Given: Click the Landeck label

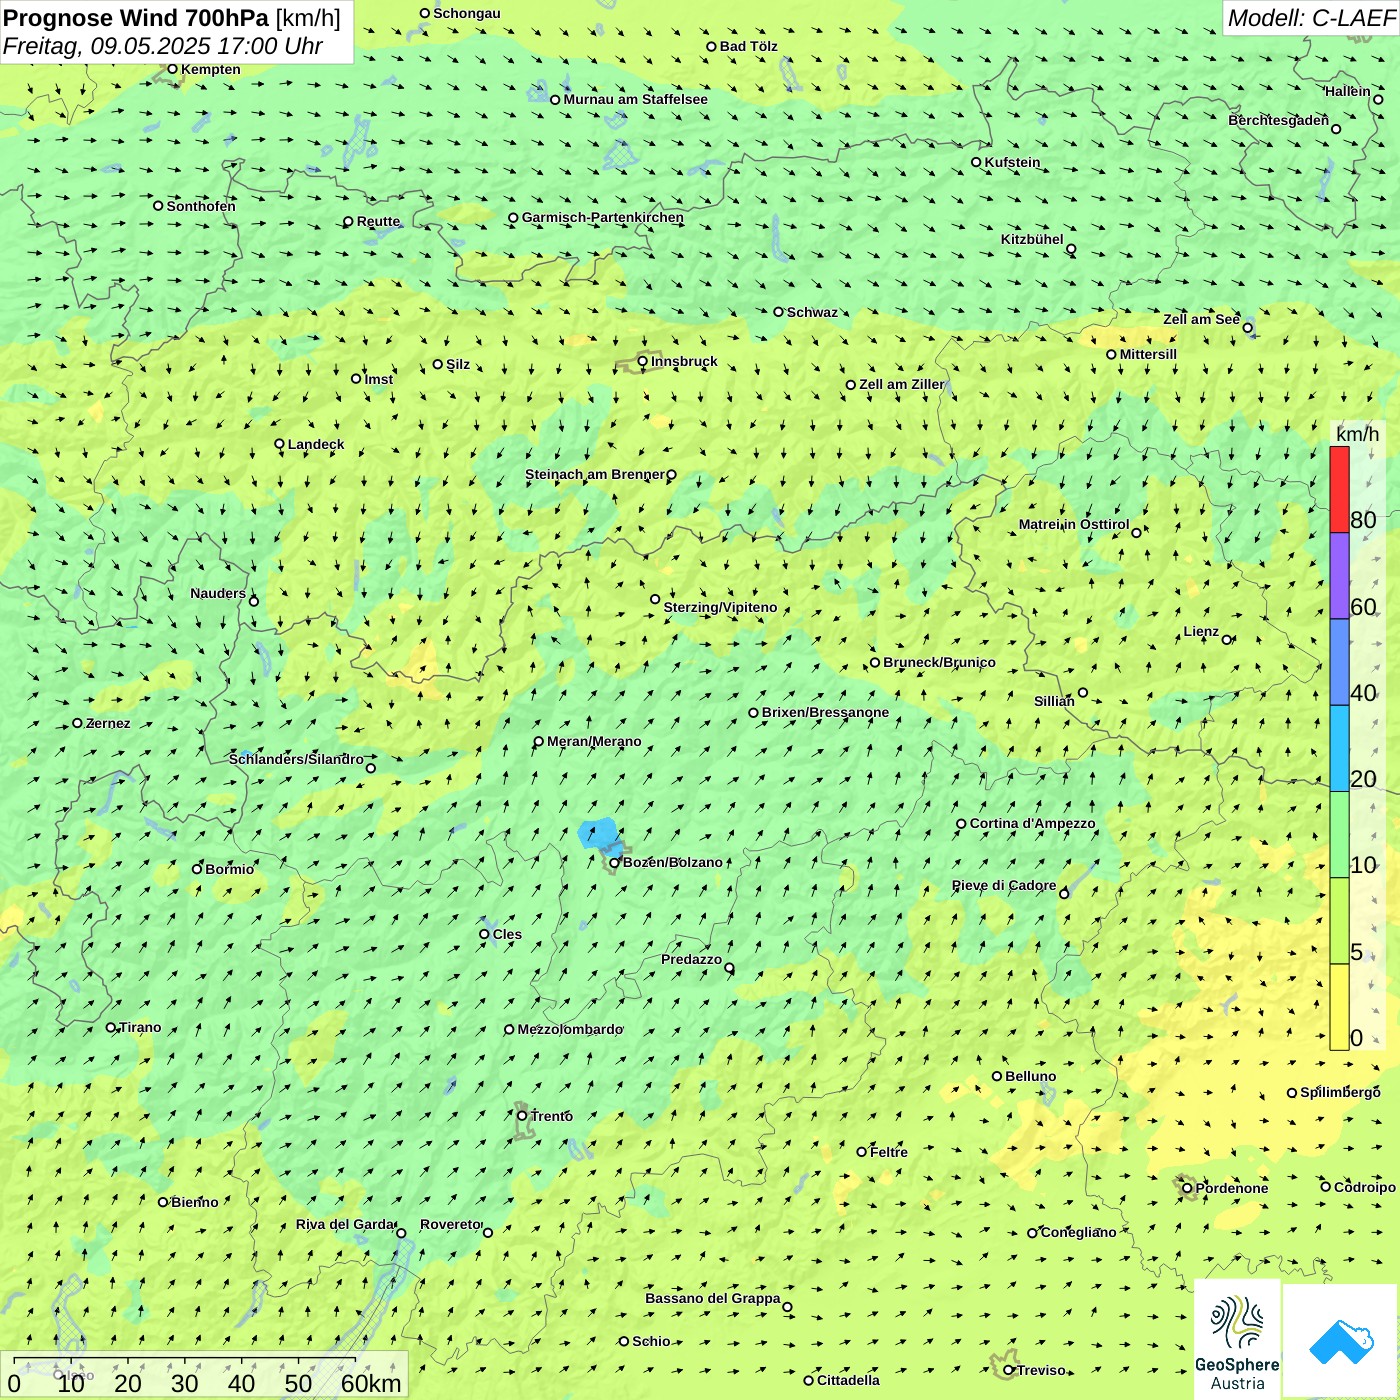Looking at the screenshot, I should point(316,444).
